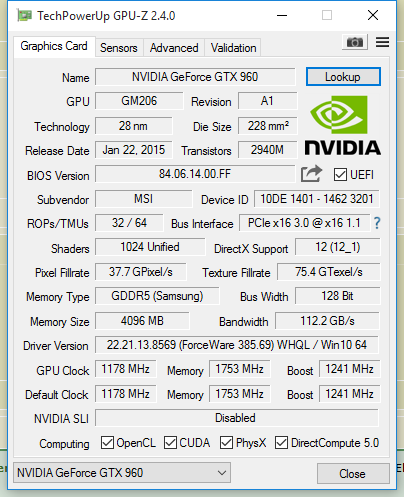Select the Validation tab

coord(233,48)
